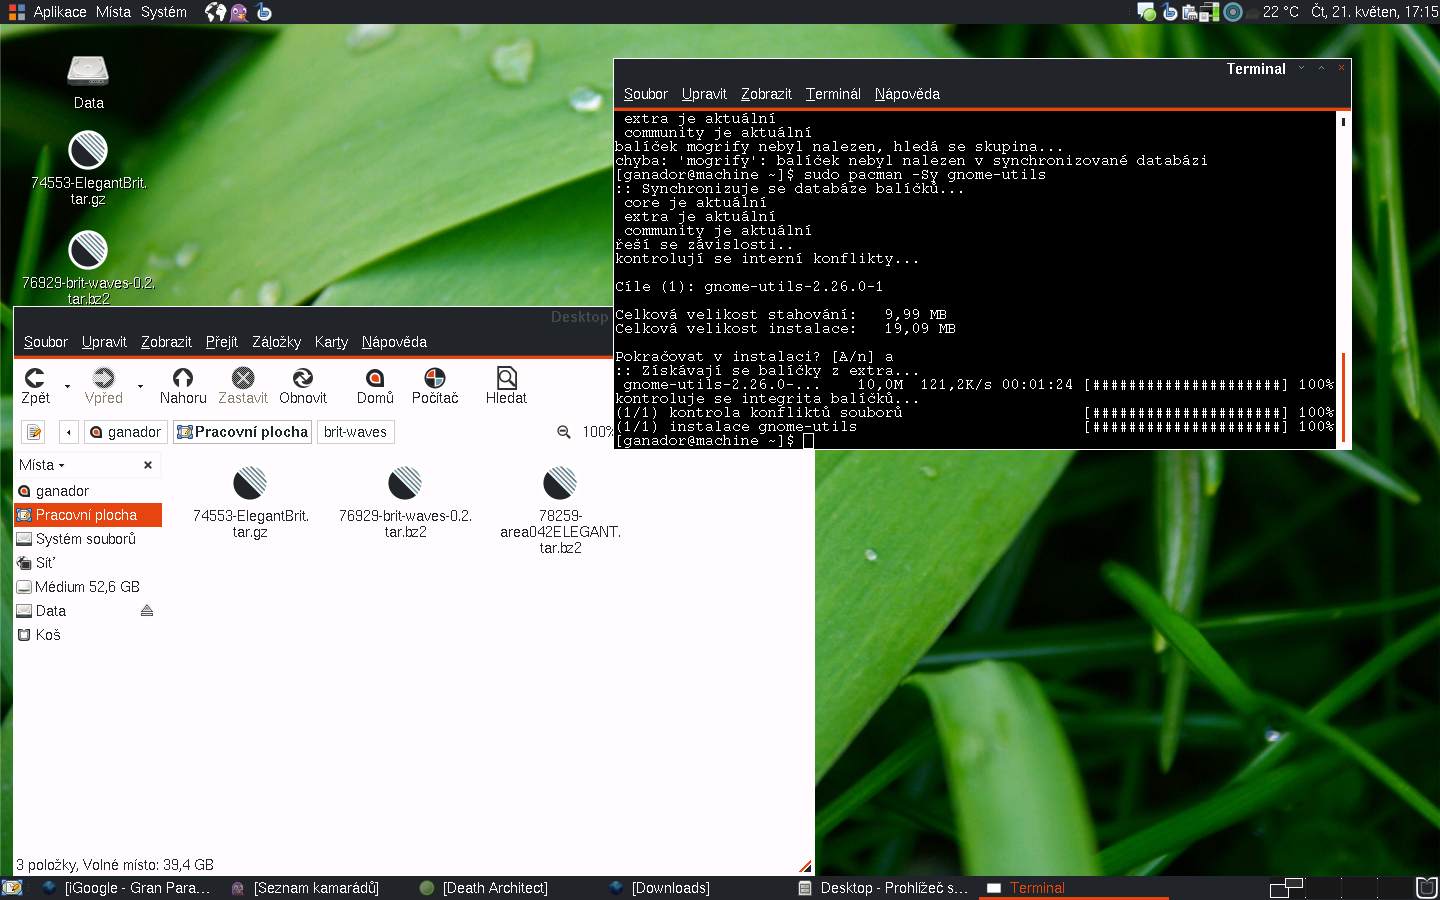Image resolution: width=1440 pixels, height=900 pixels.
Task: Go to home folder with Domů
Action: [375, 385]
